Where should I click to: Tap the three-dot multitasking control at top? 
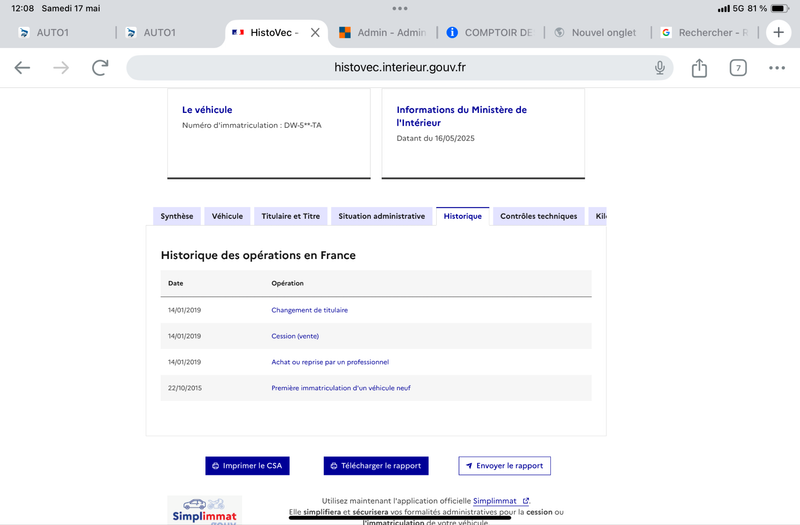pyautogui.click(x=399, y=9)
